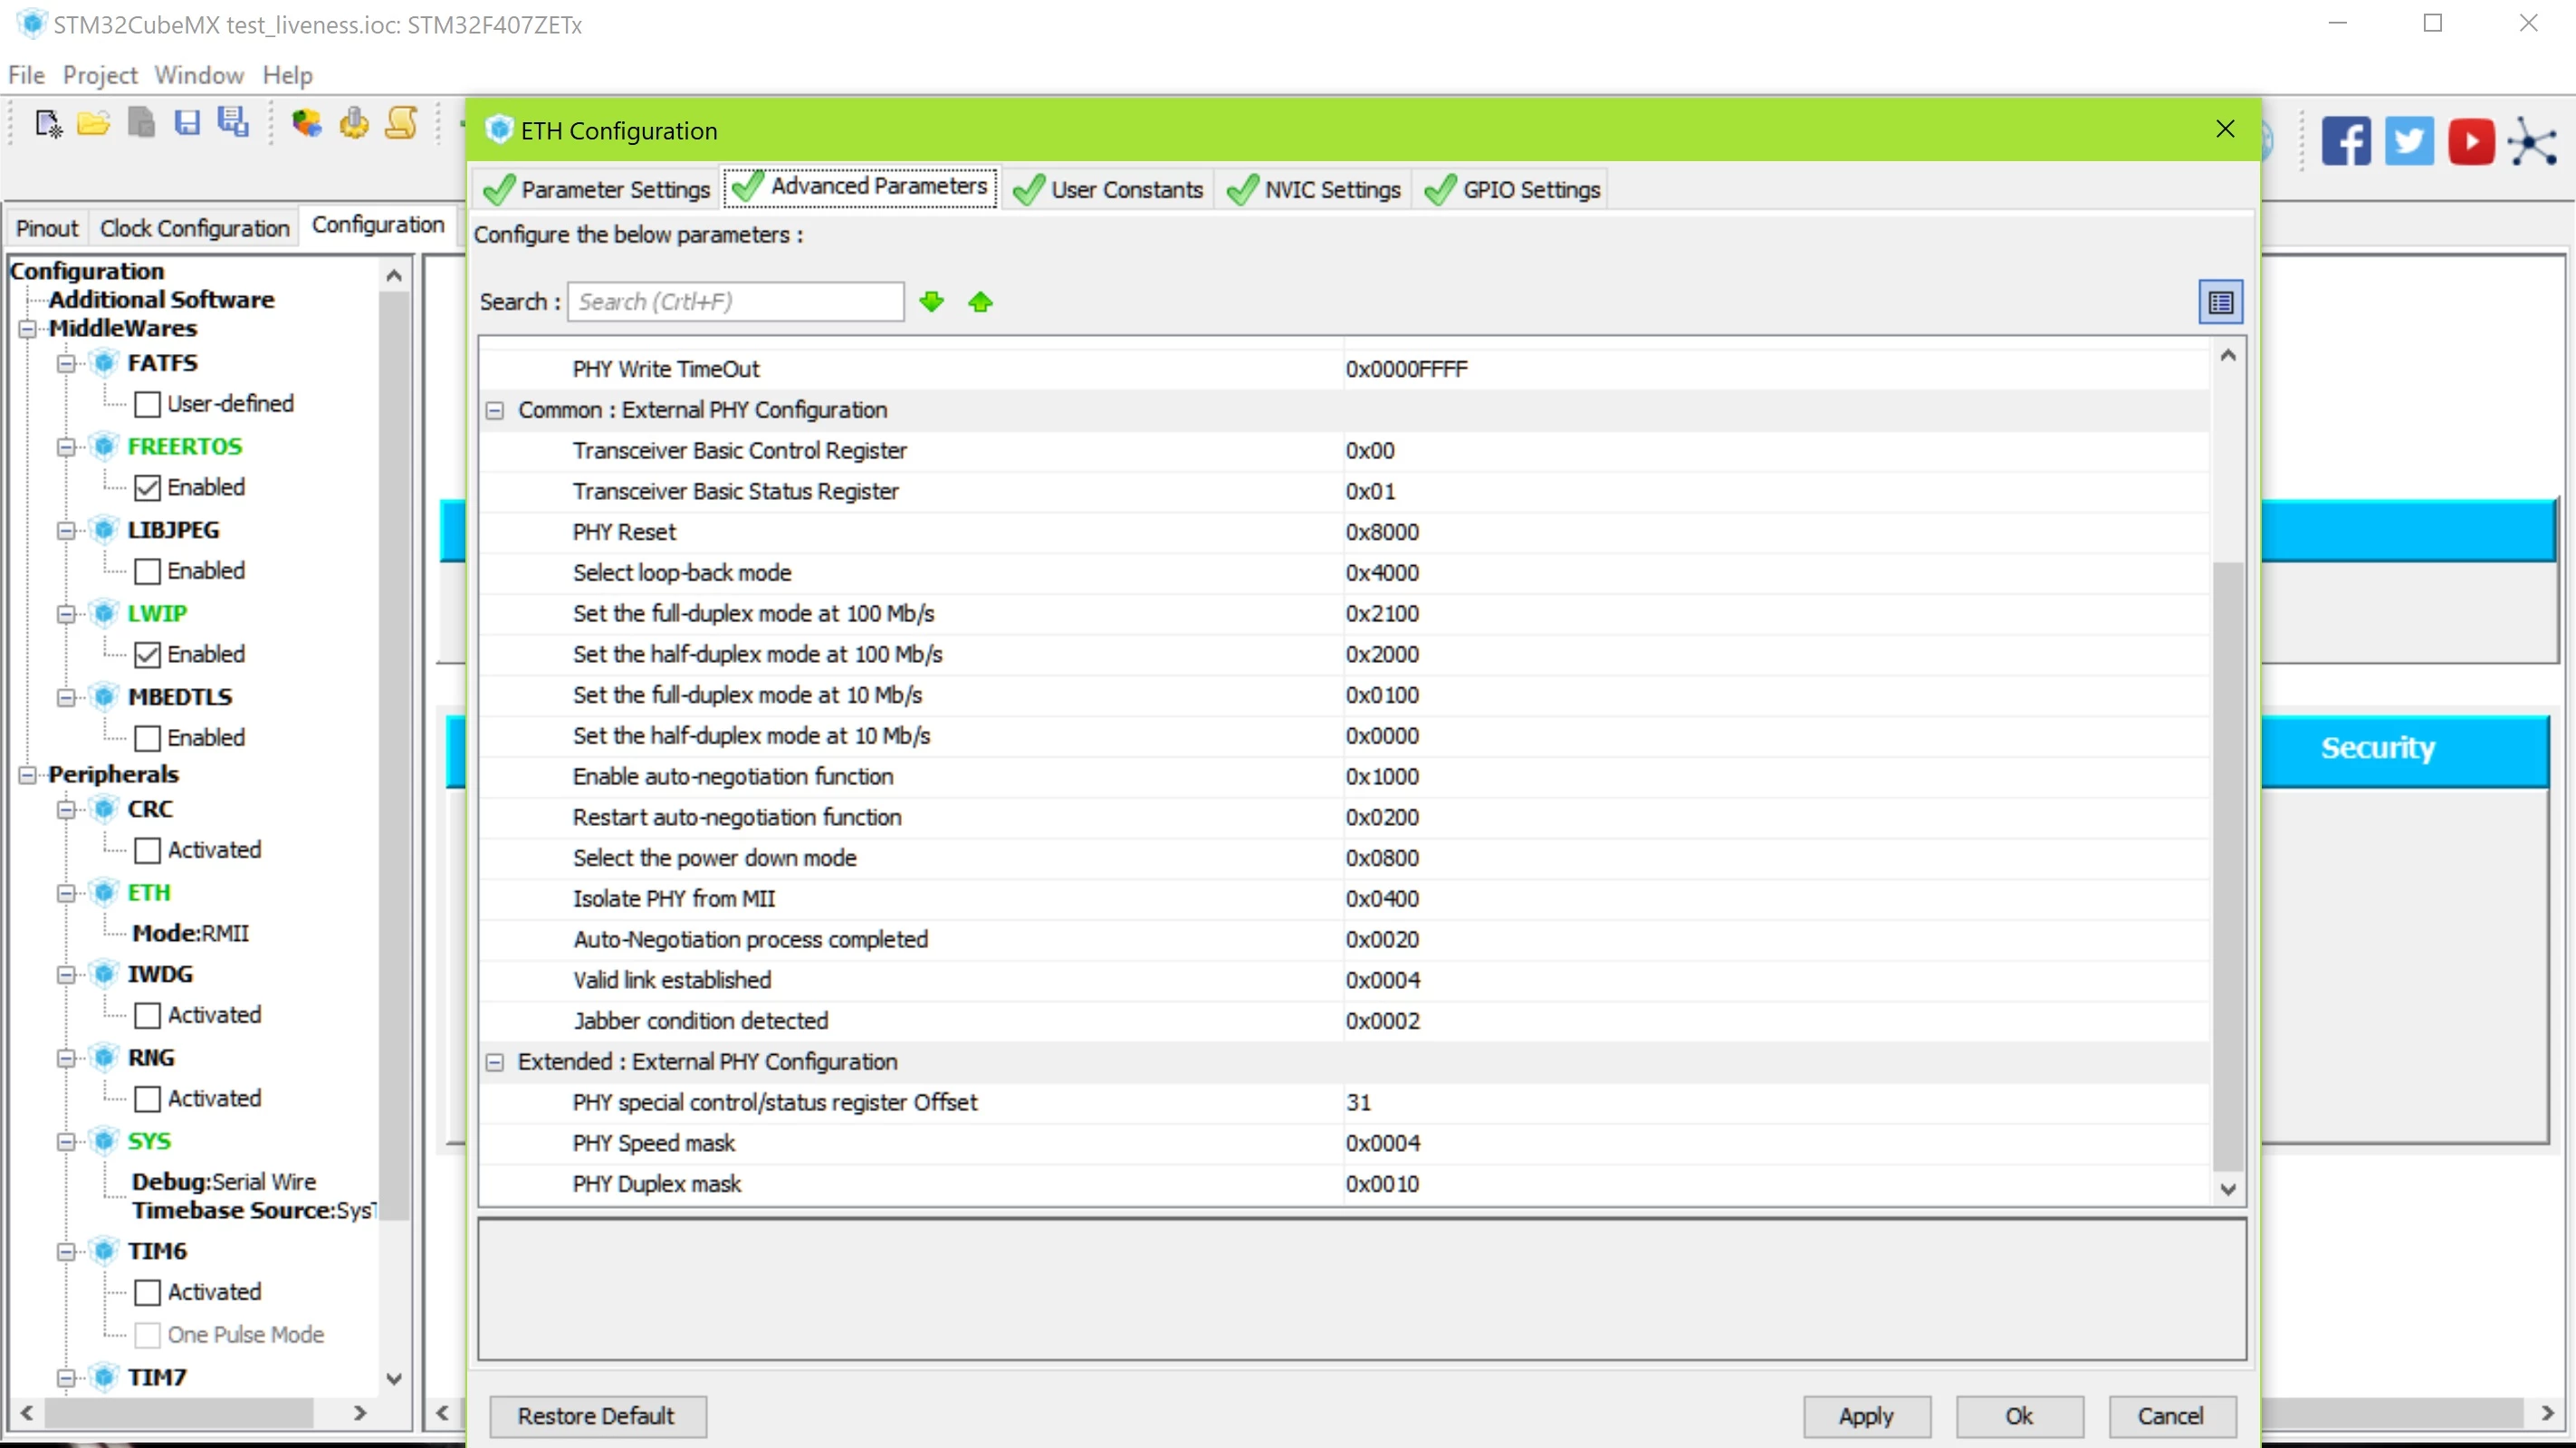This screenshot has width=2576, height=1448.
Task: Open the Twitter link icon
Action: pos(2409,141)
